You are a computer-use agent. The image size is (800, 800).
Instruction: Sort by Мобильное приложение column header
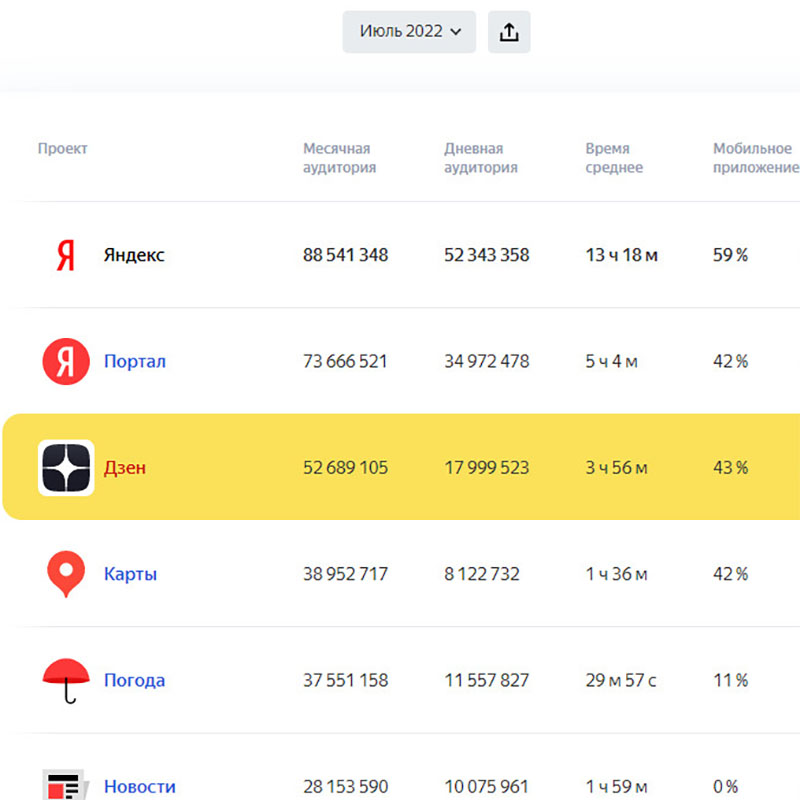[x=755, y=158]
